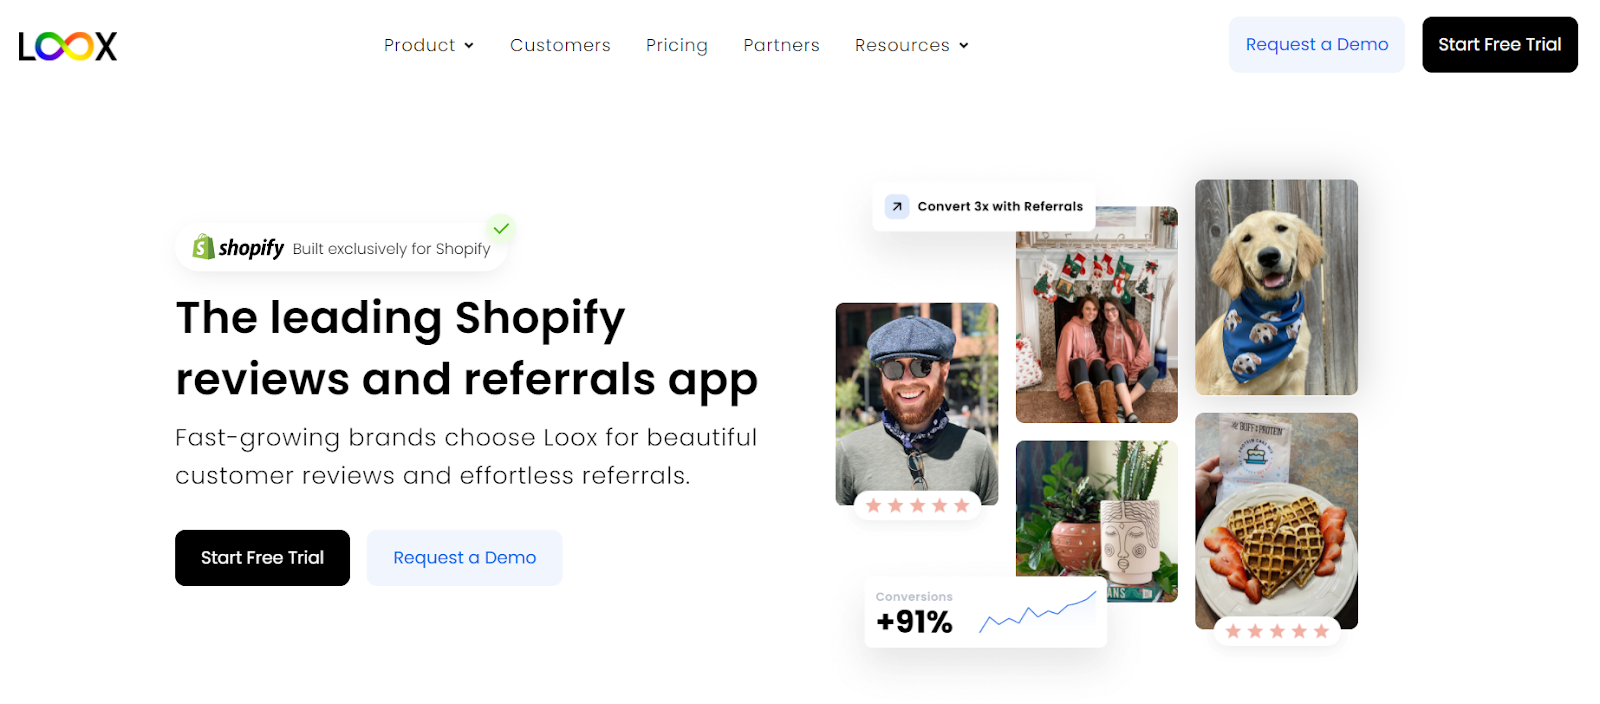This screenshot has height=704, width=1600.
Task: Expand the Resources dropdown chevron
Action: [964, 46]
